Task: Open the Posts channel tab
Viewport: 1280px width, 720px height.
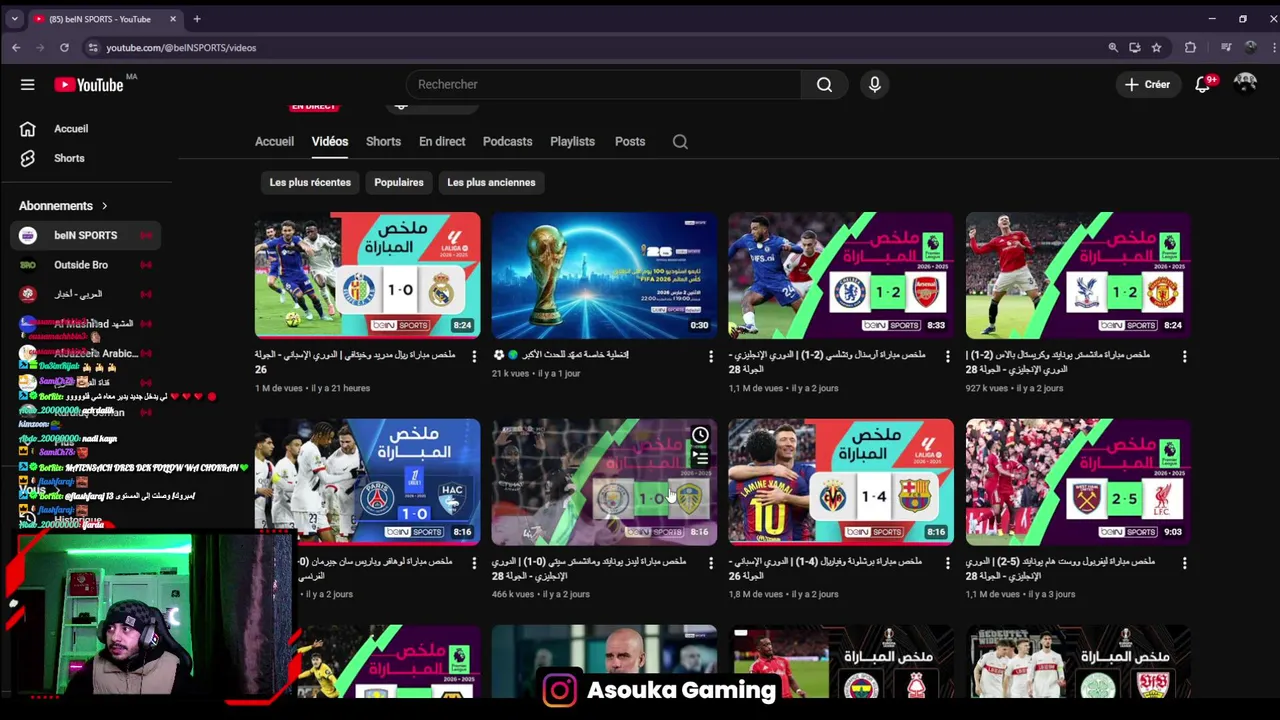Action: click(x=630, y=142)
